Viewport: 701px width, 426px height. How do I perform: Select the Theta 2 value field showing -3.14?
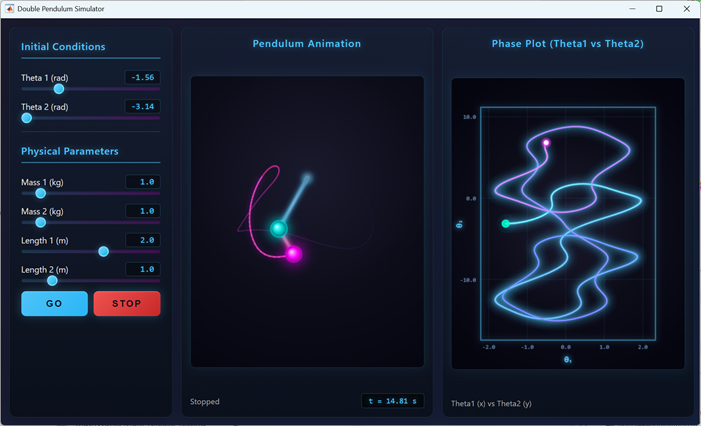click(x=143, y=107)
